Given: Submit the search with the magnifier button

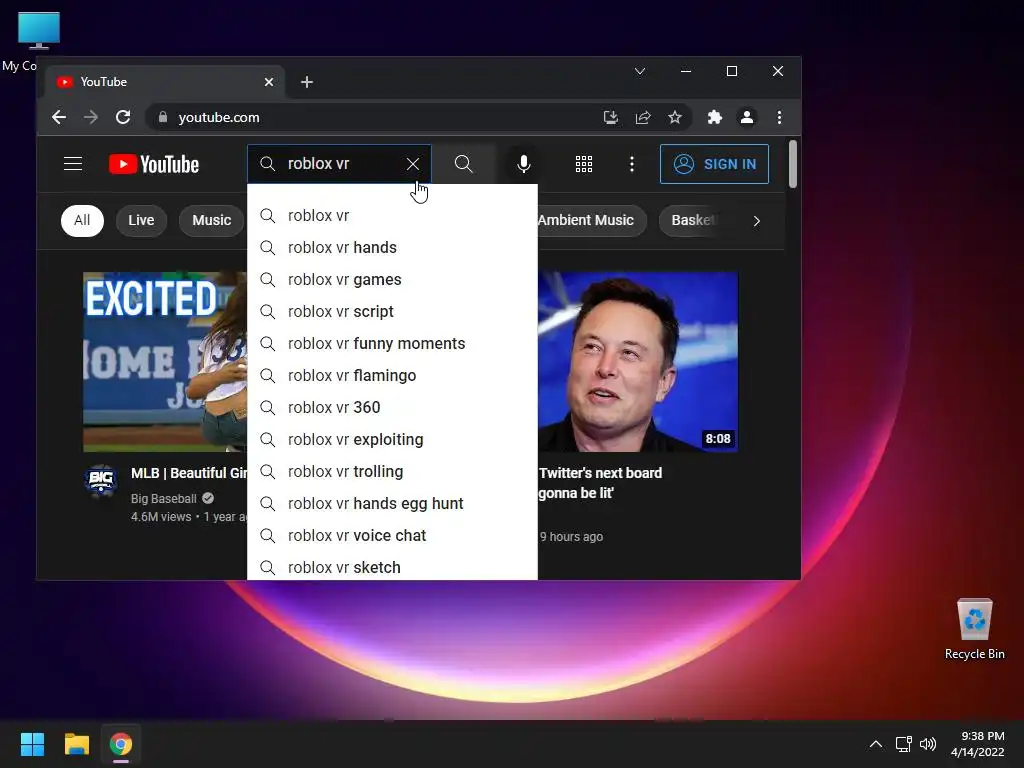Looking at the screenshot, I should point(463,164).
